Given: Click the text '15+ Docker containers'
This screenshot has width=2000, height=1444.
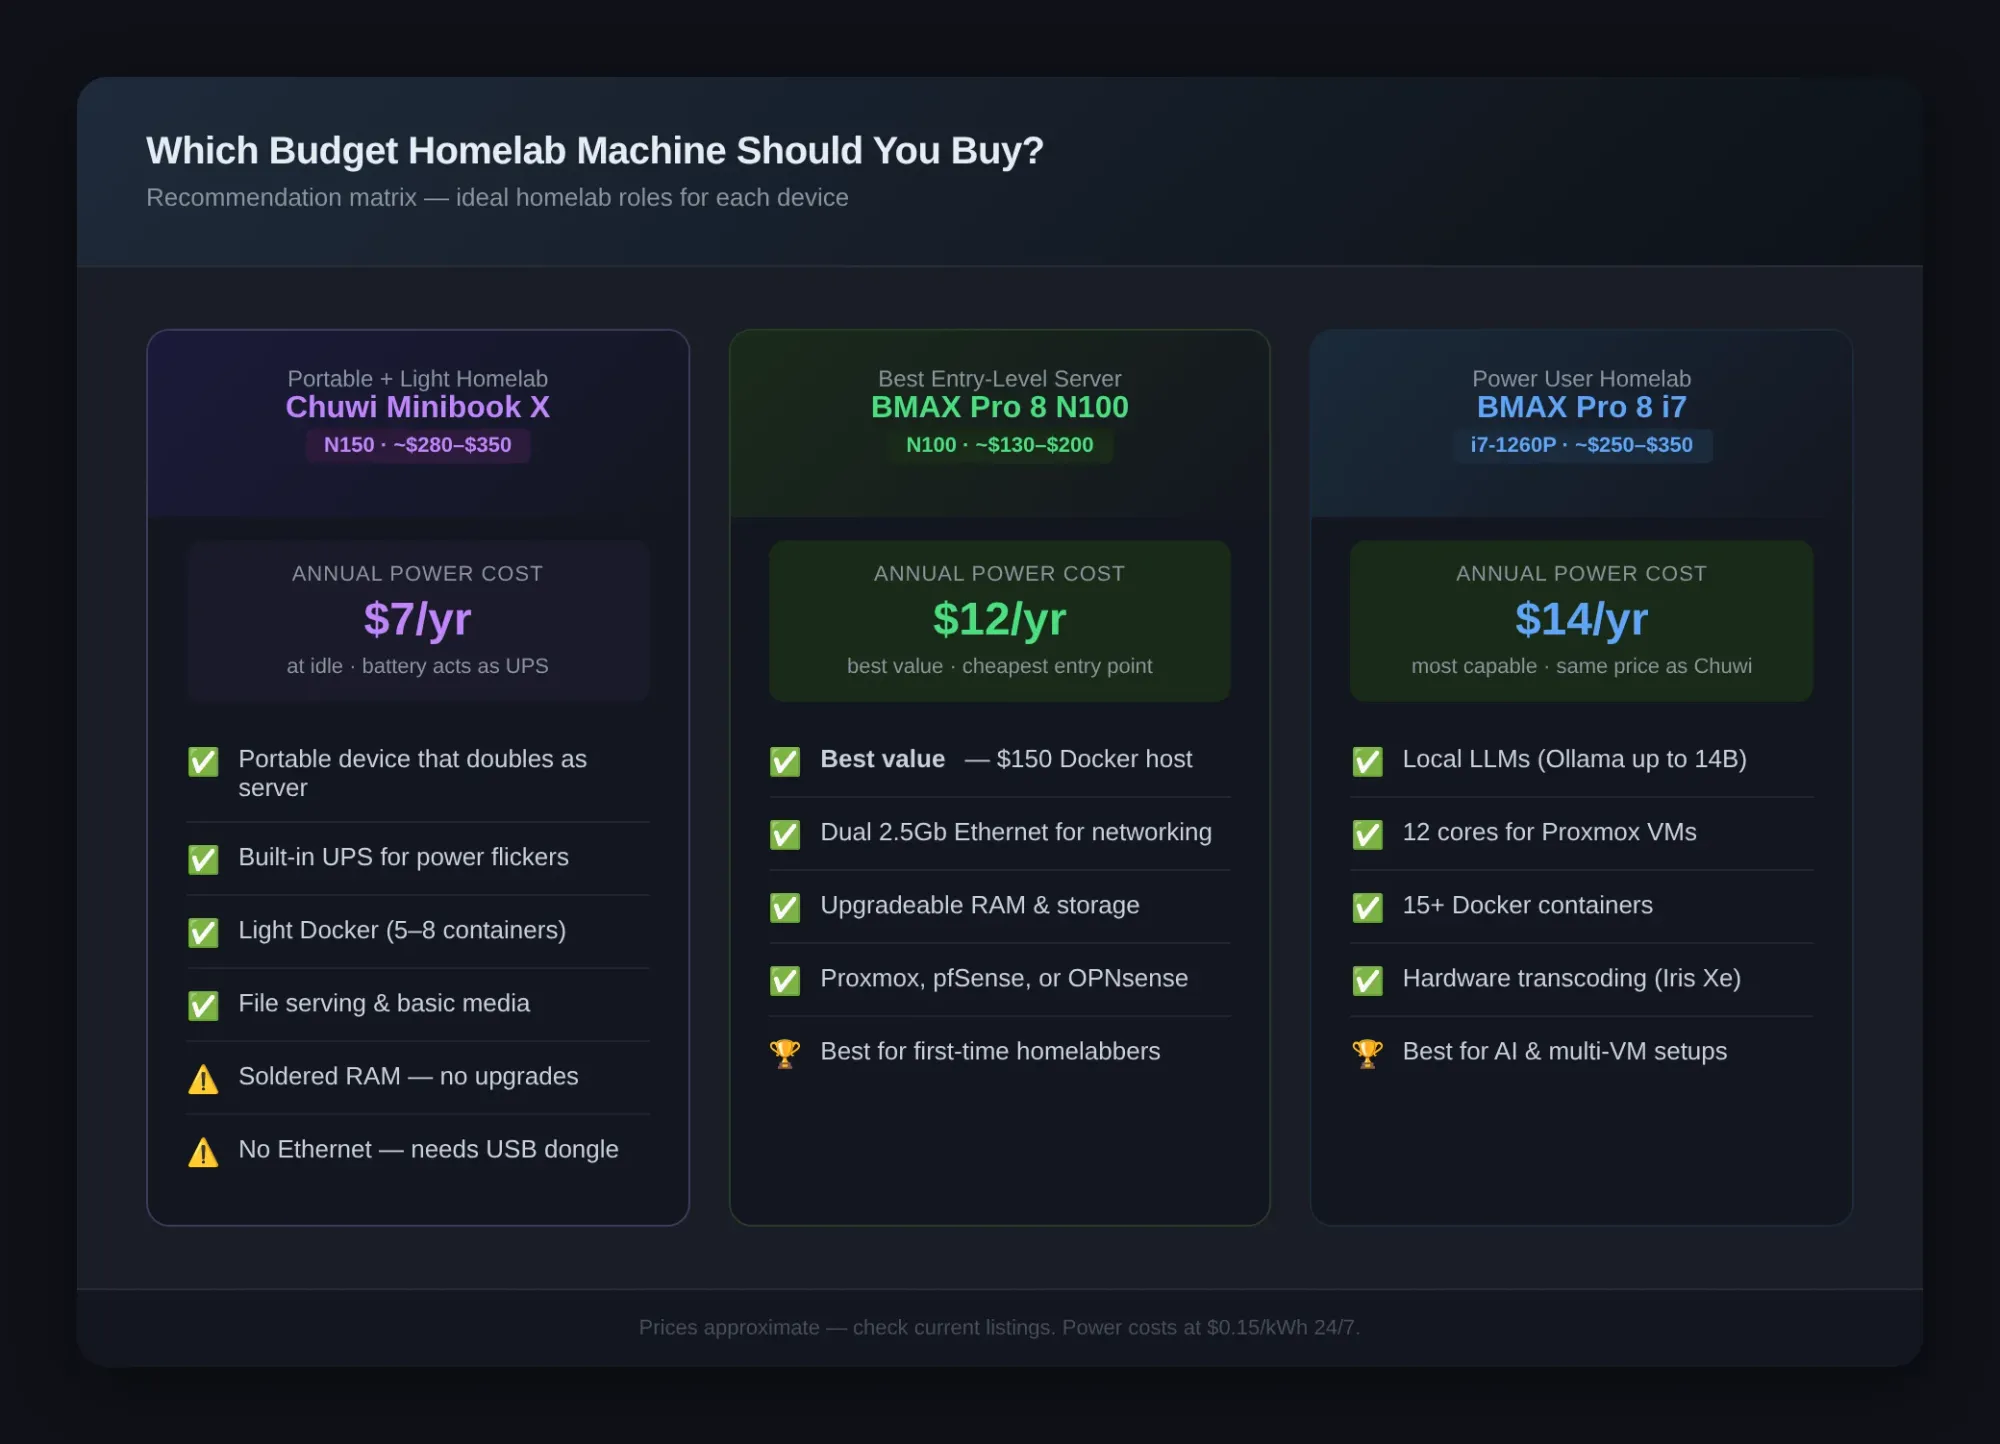Looking at the screenshot, I should 1528,906.
